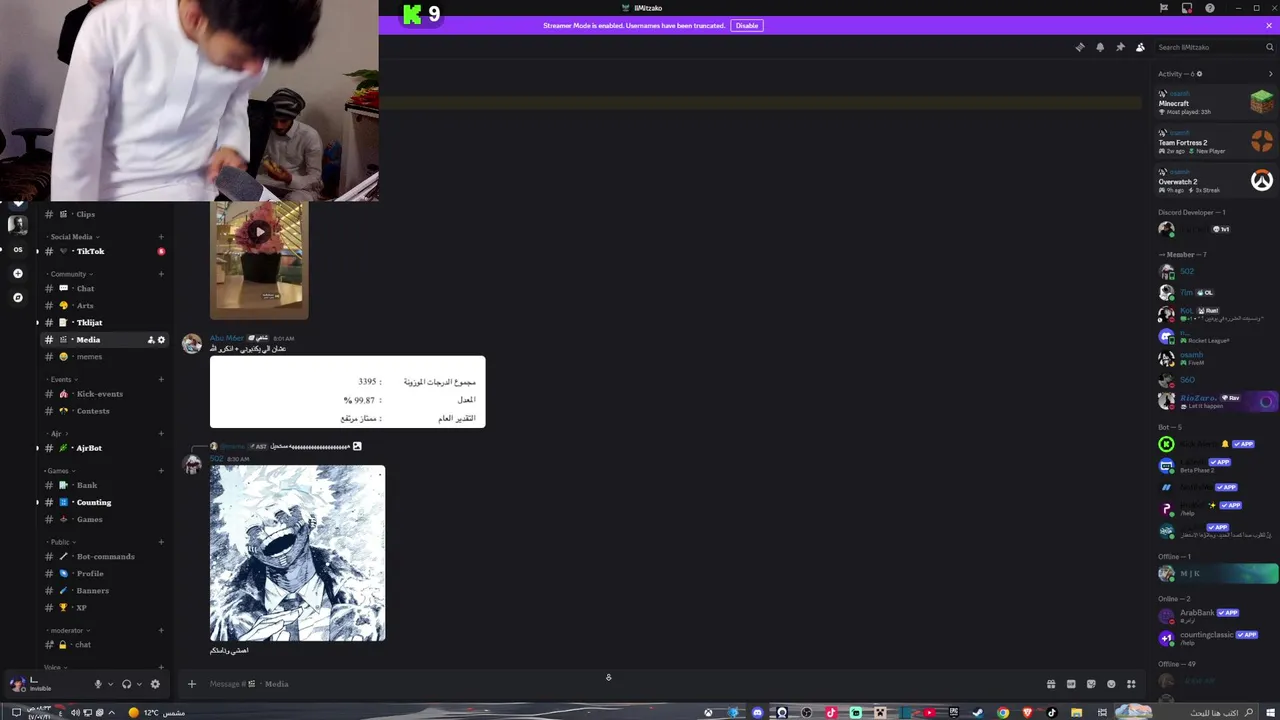Viewport: 1280px width, 720px height.
Task: Create channel in Public category
Action: coord(161,542)
